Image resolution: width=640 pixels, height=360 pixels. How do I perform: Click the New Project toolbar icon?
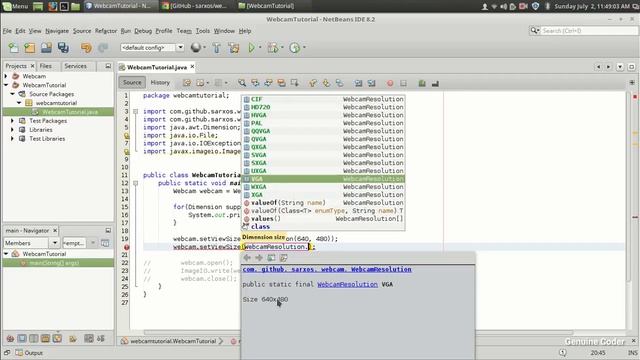click(29, 48)
